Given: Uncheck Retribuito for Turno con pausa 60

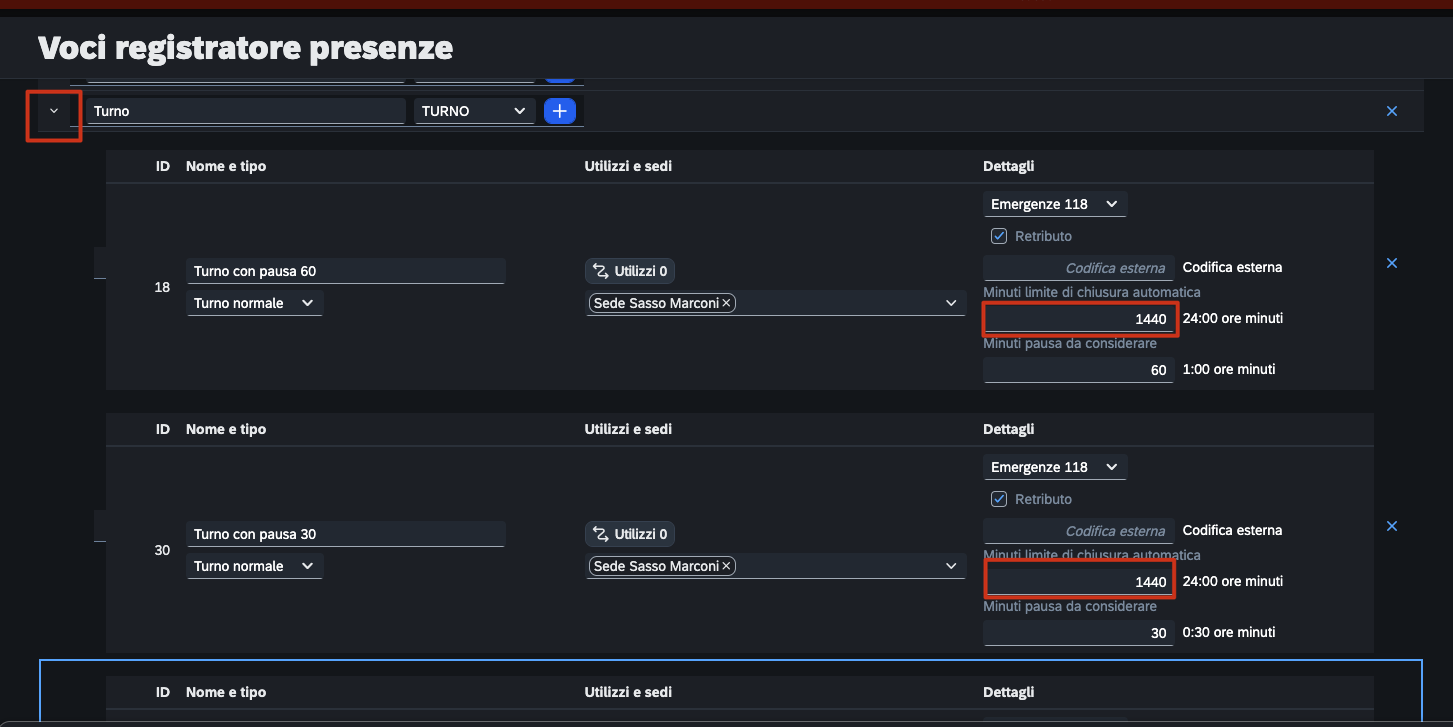Looking at the screenshot, I should click(x=998, y=236).
